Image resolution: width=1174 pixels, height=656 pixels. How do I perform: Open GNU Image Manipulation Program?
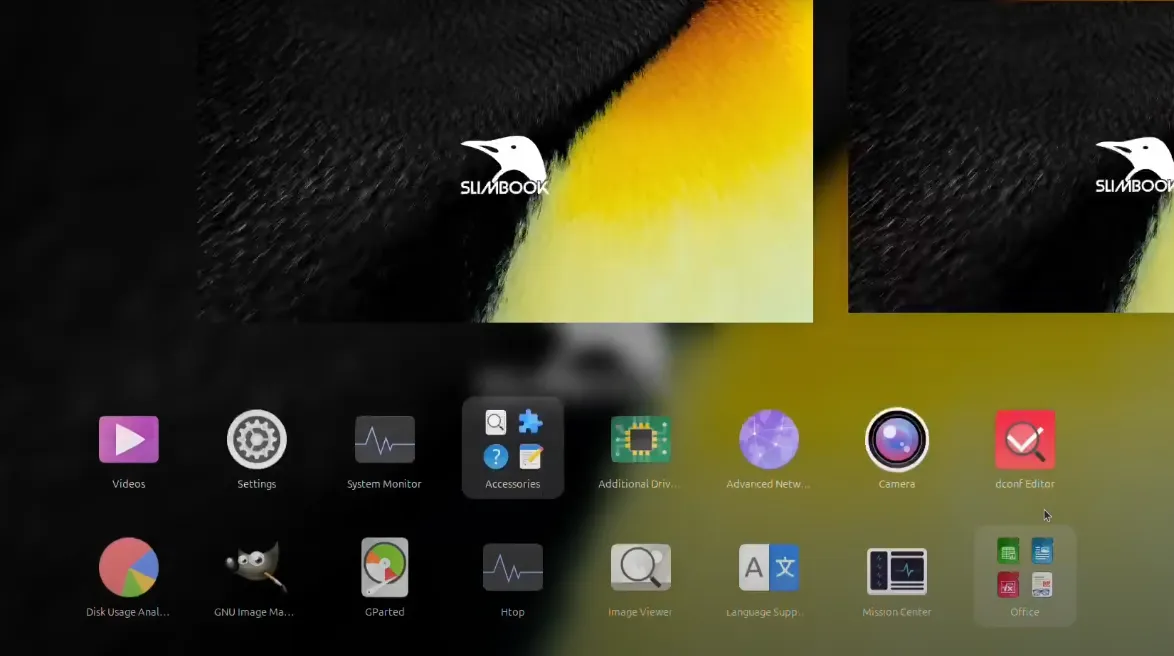pos(256,566)
